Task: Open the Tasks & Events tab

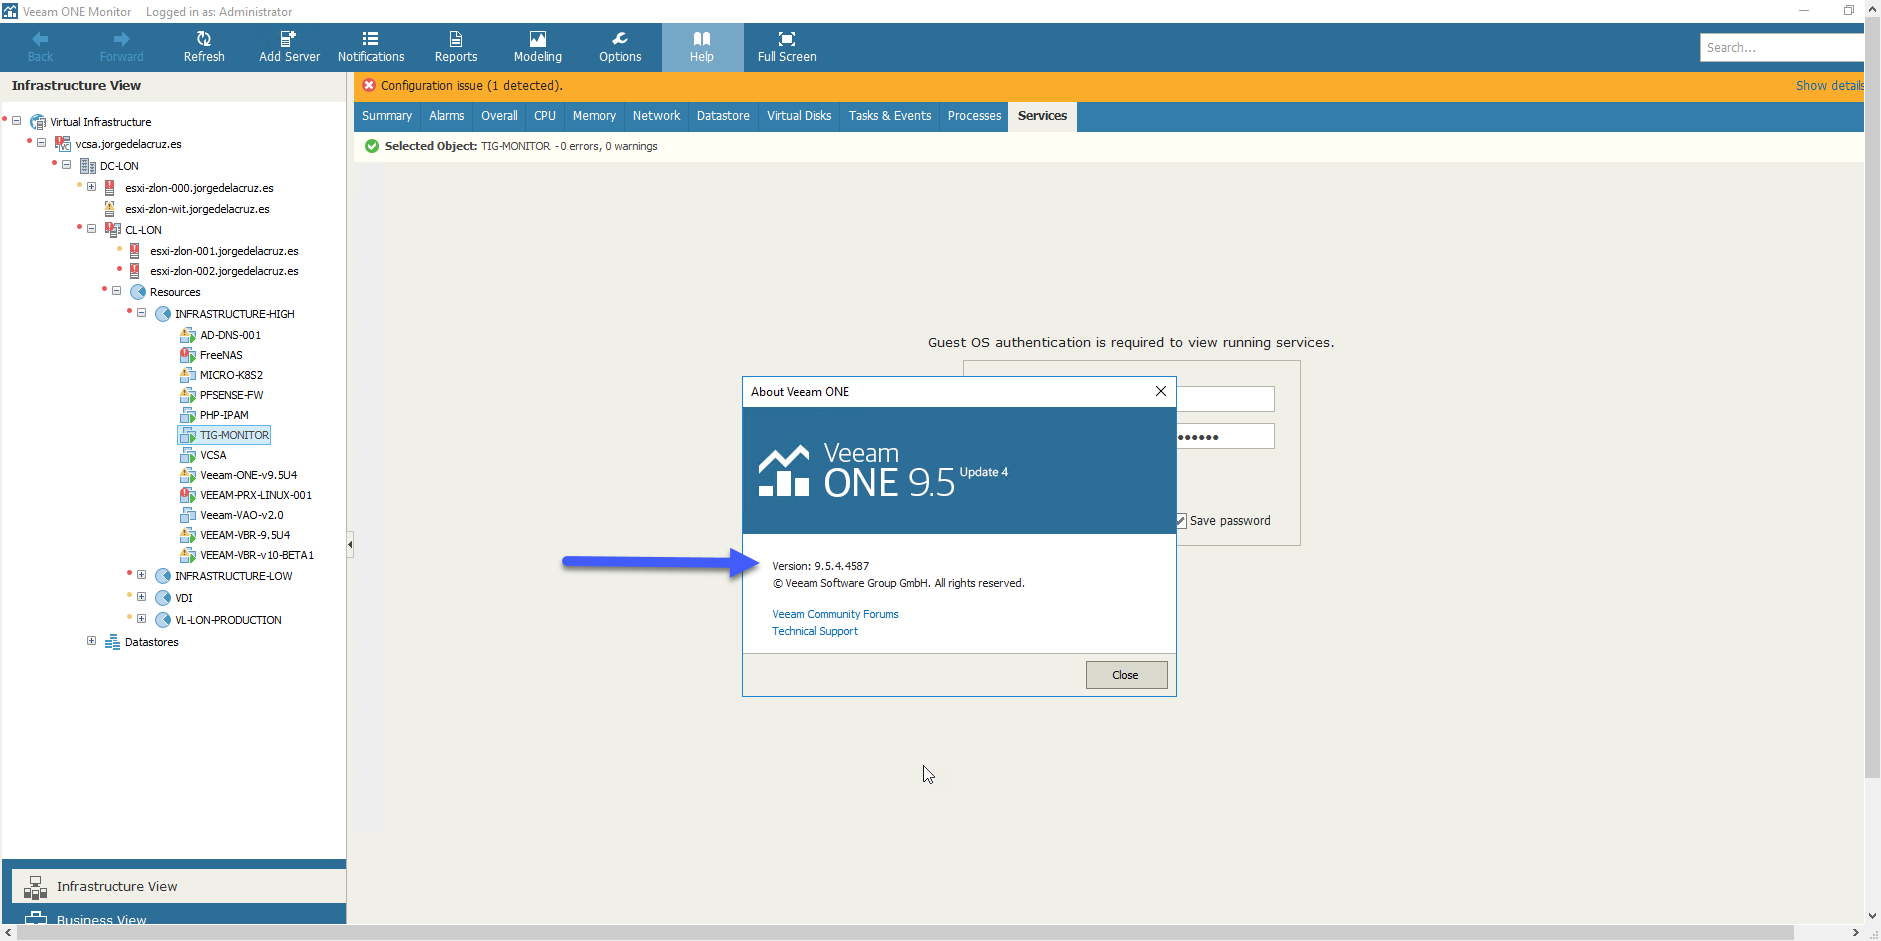Action: tap(890, 116)
